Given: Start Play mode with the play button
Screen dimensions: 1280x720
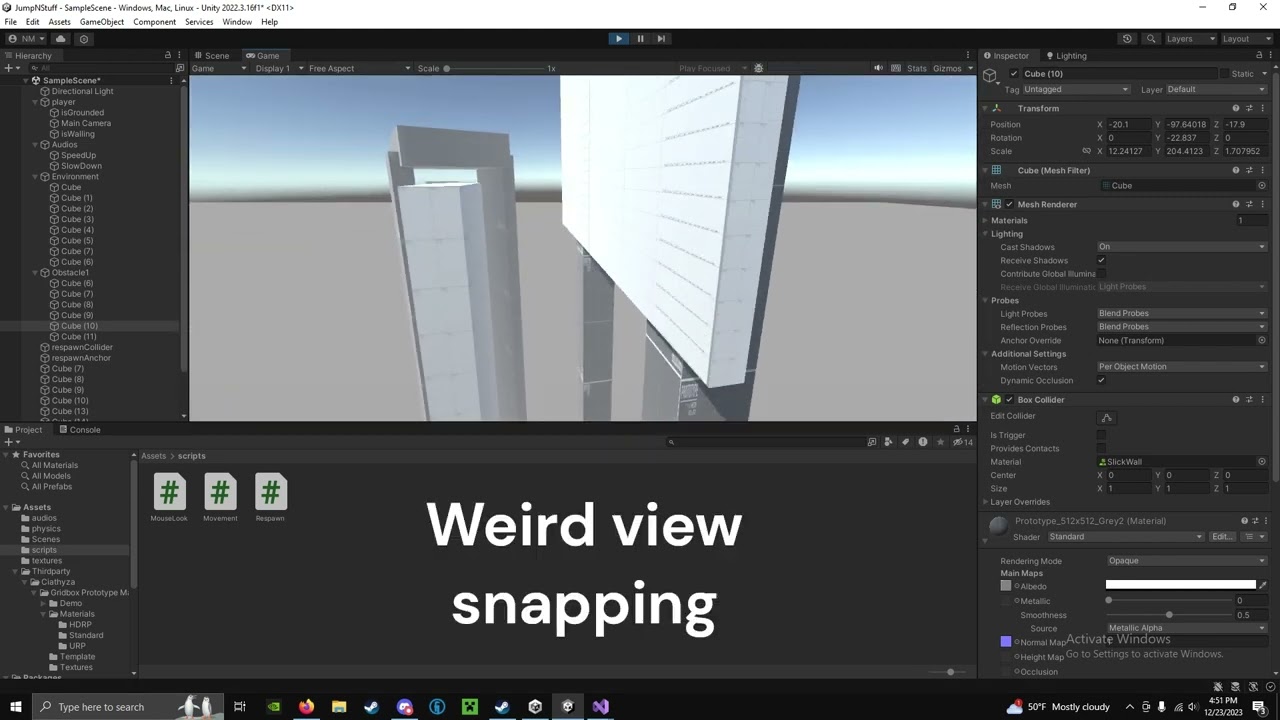Looking at the screenshot, I should tap(619, 39).
